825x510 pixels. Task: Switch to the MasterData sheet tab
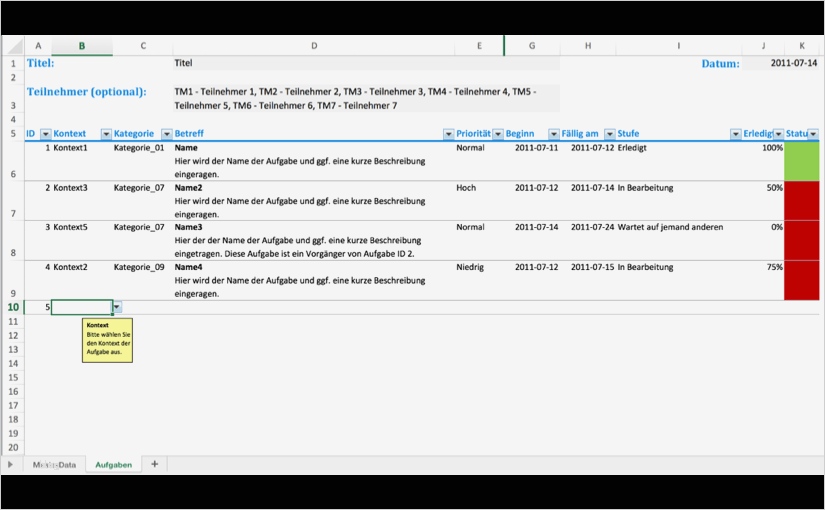click(54, 465)
